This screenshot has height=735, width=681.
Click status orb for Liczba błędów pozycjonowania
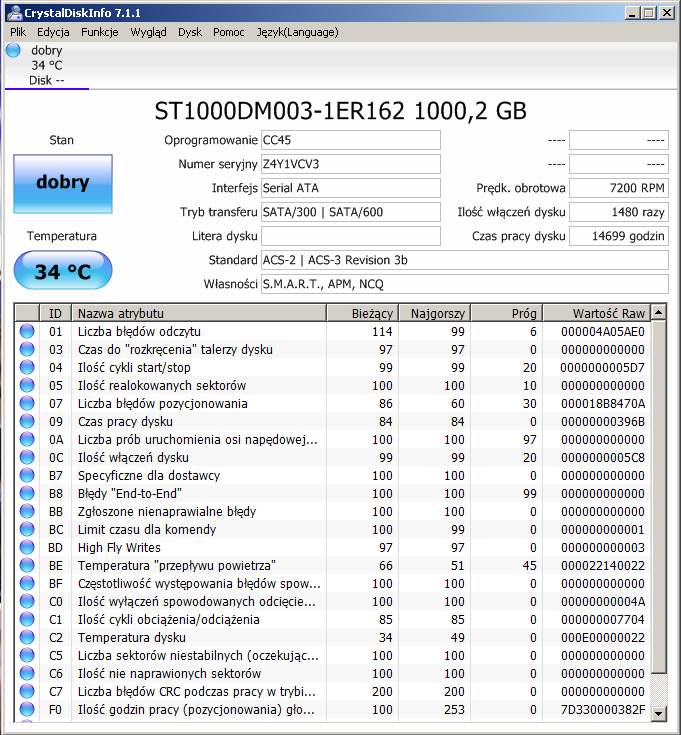27,403
